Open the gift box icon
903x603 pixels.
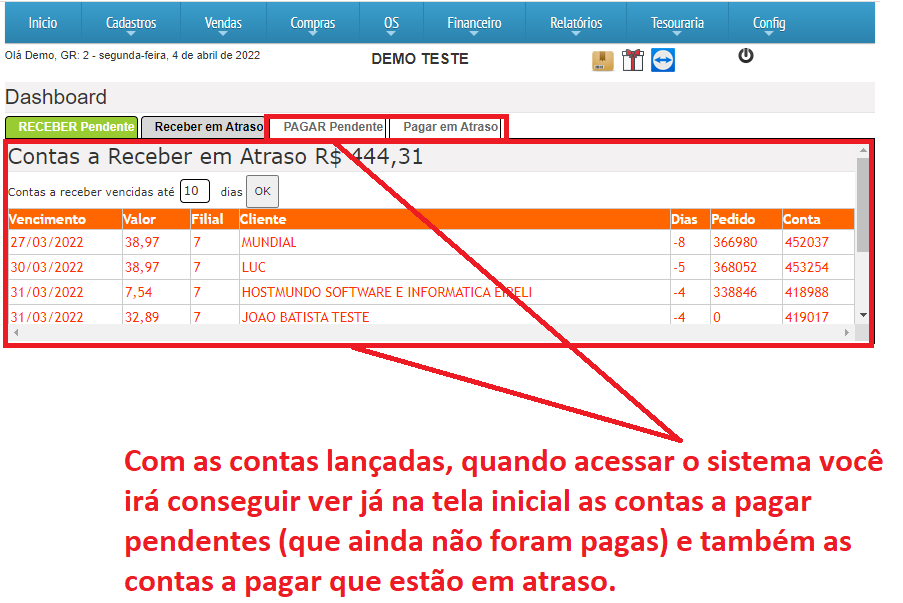[x=632, y=60]
